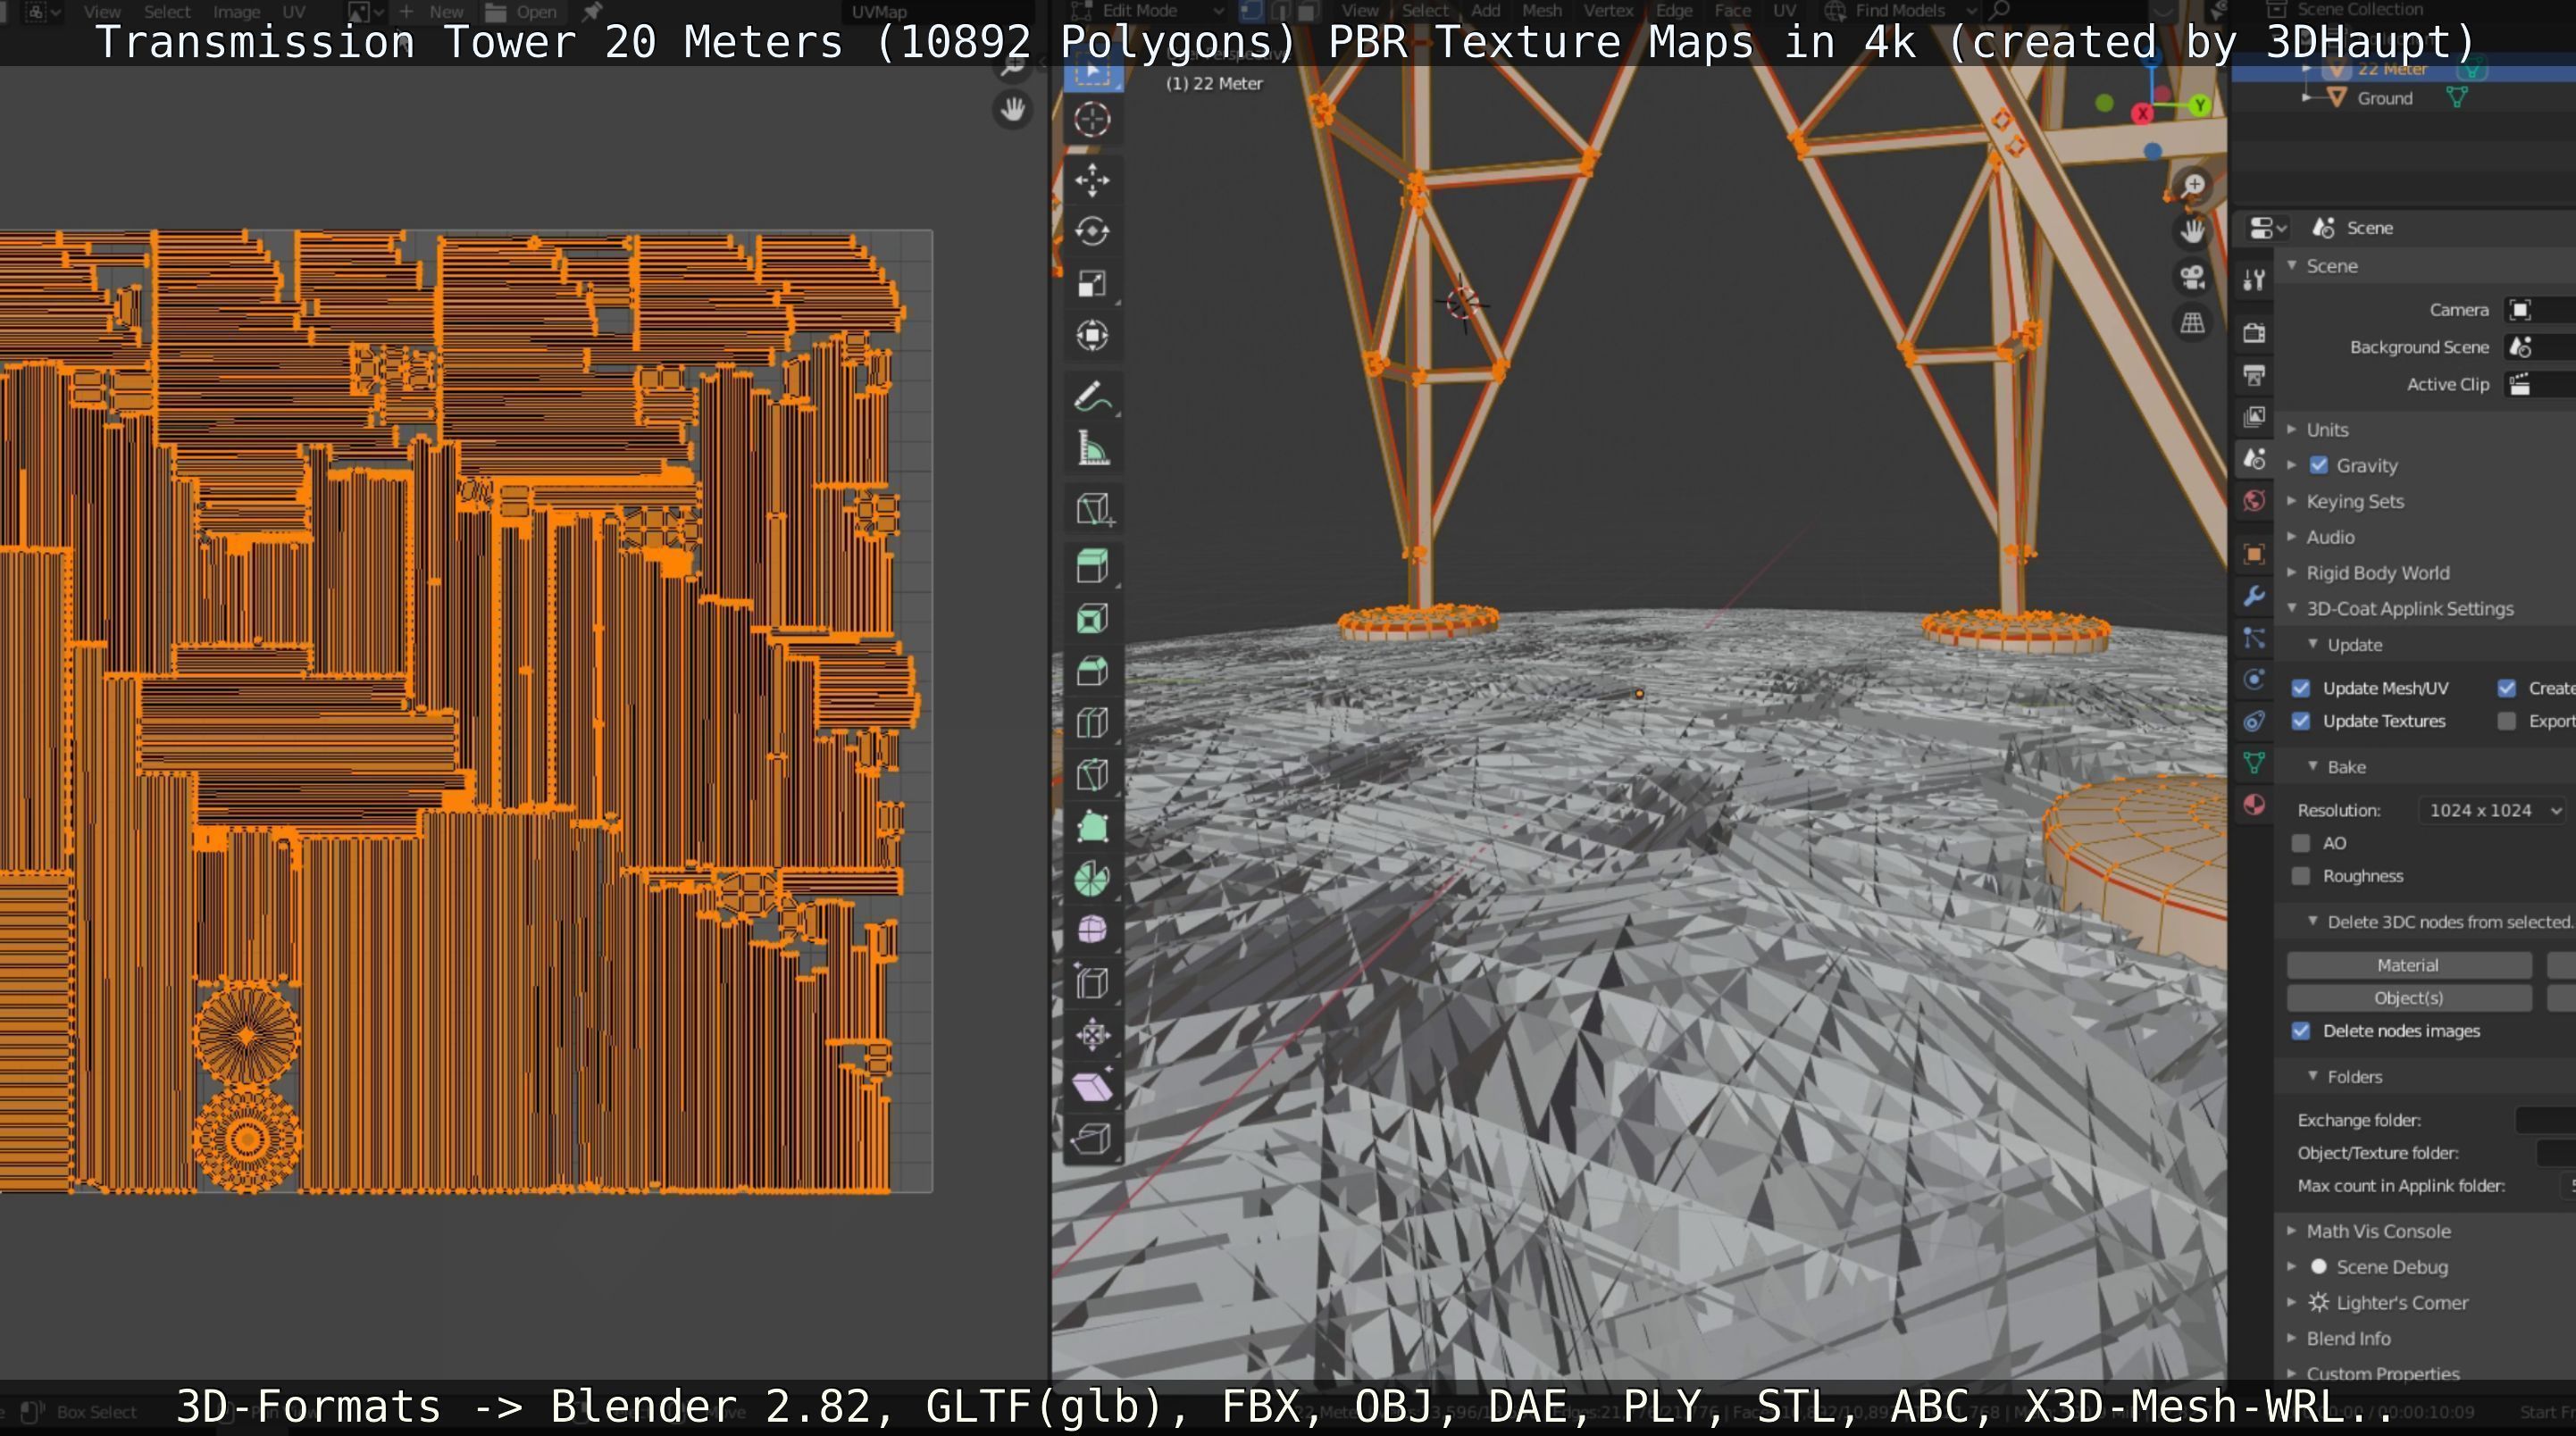Select the Rotate tool
This screenshot has height=1436, width=2576.
(1092, 232)
